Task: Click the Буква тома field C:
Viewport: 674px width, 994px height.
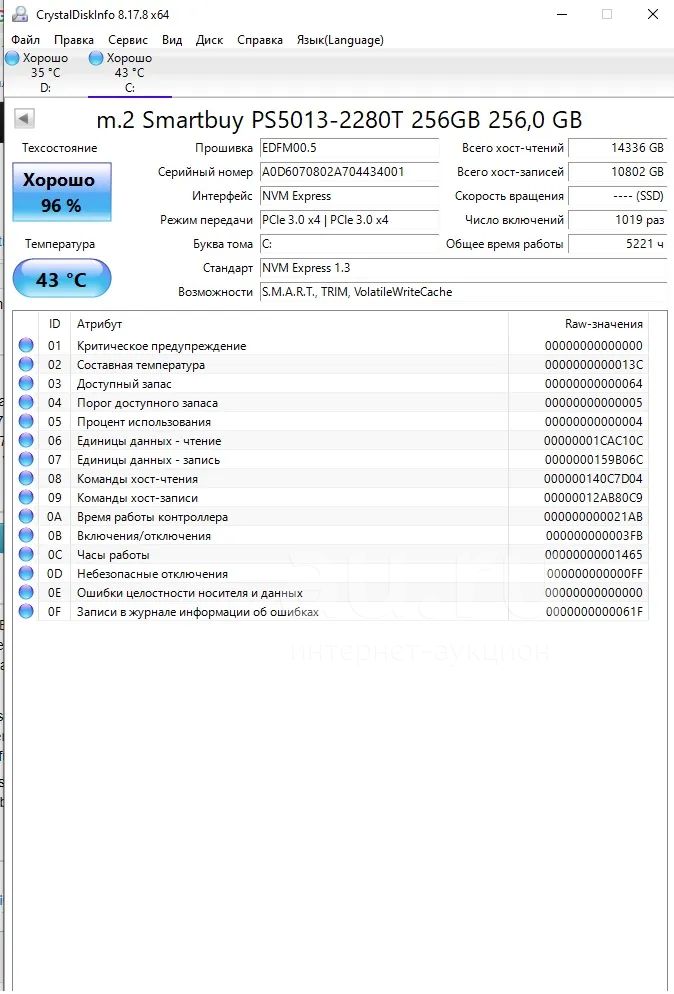Action: pos(349,245)
